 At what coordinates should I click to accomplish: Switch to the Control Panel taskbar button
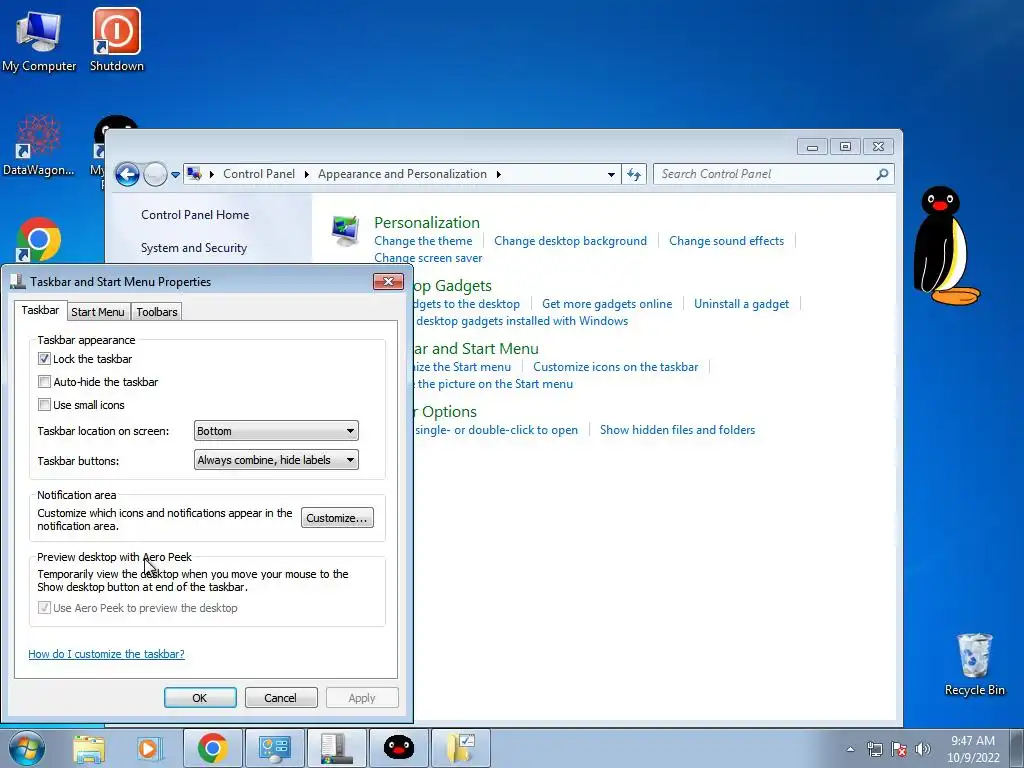[274, 748]
